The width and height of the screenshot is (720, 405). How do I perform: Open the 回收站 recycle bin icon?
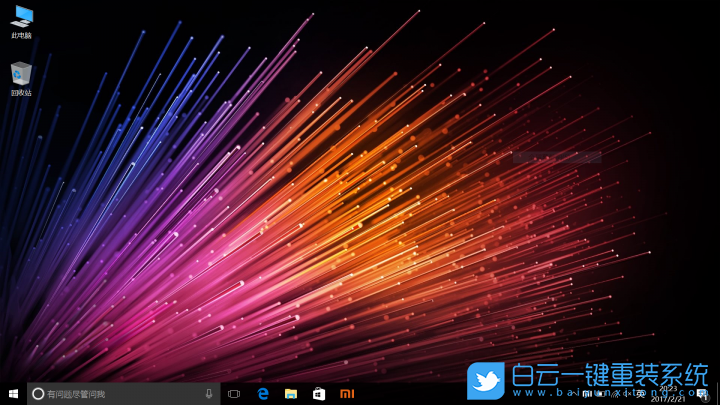21,79
